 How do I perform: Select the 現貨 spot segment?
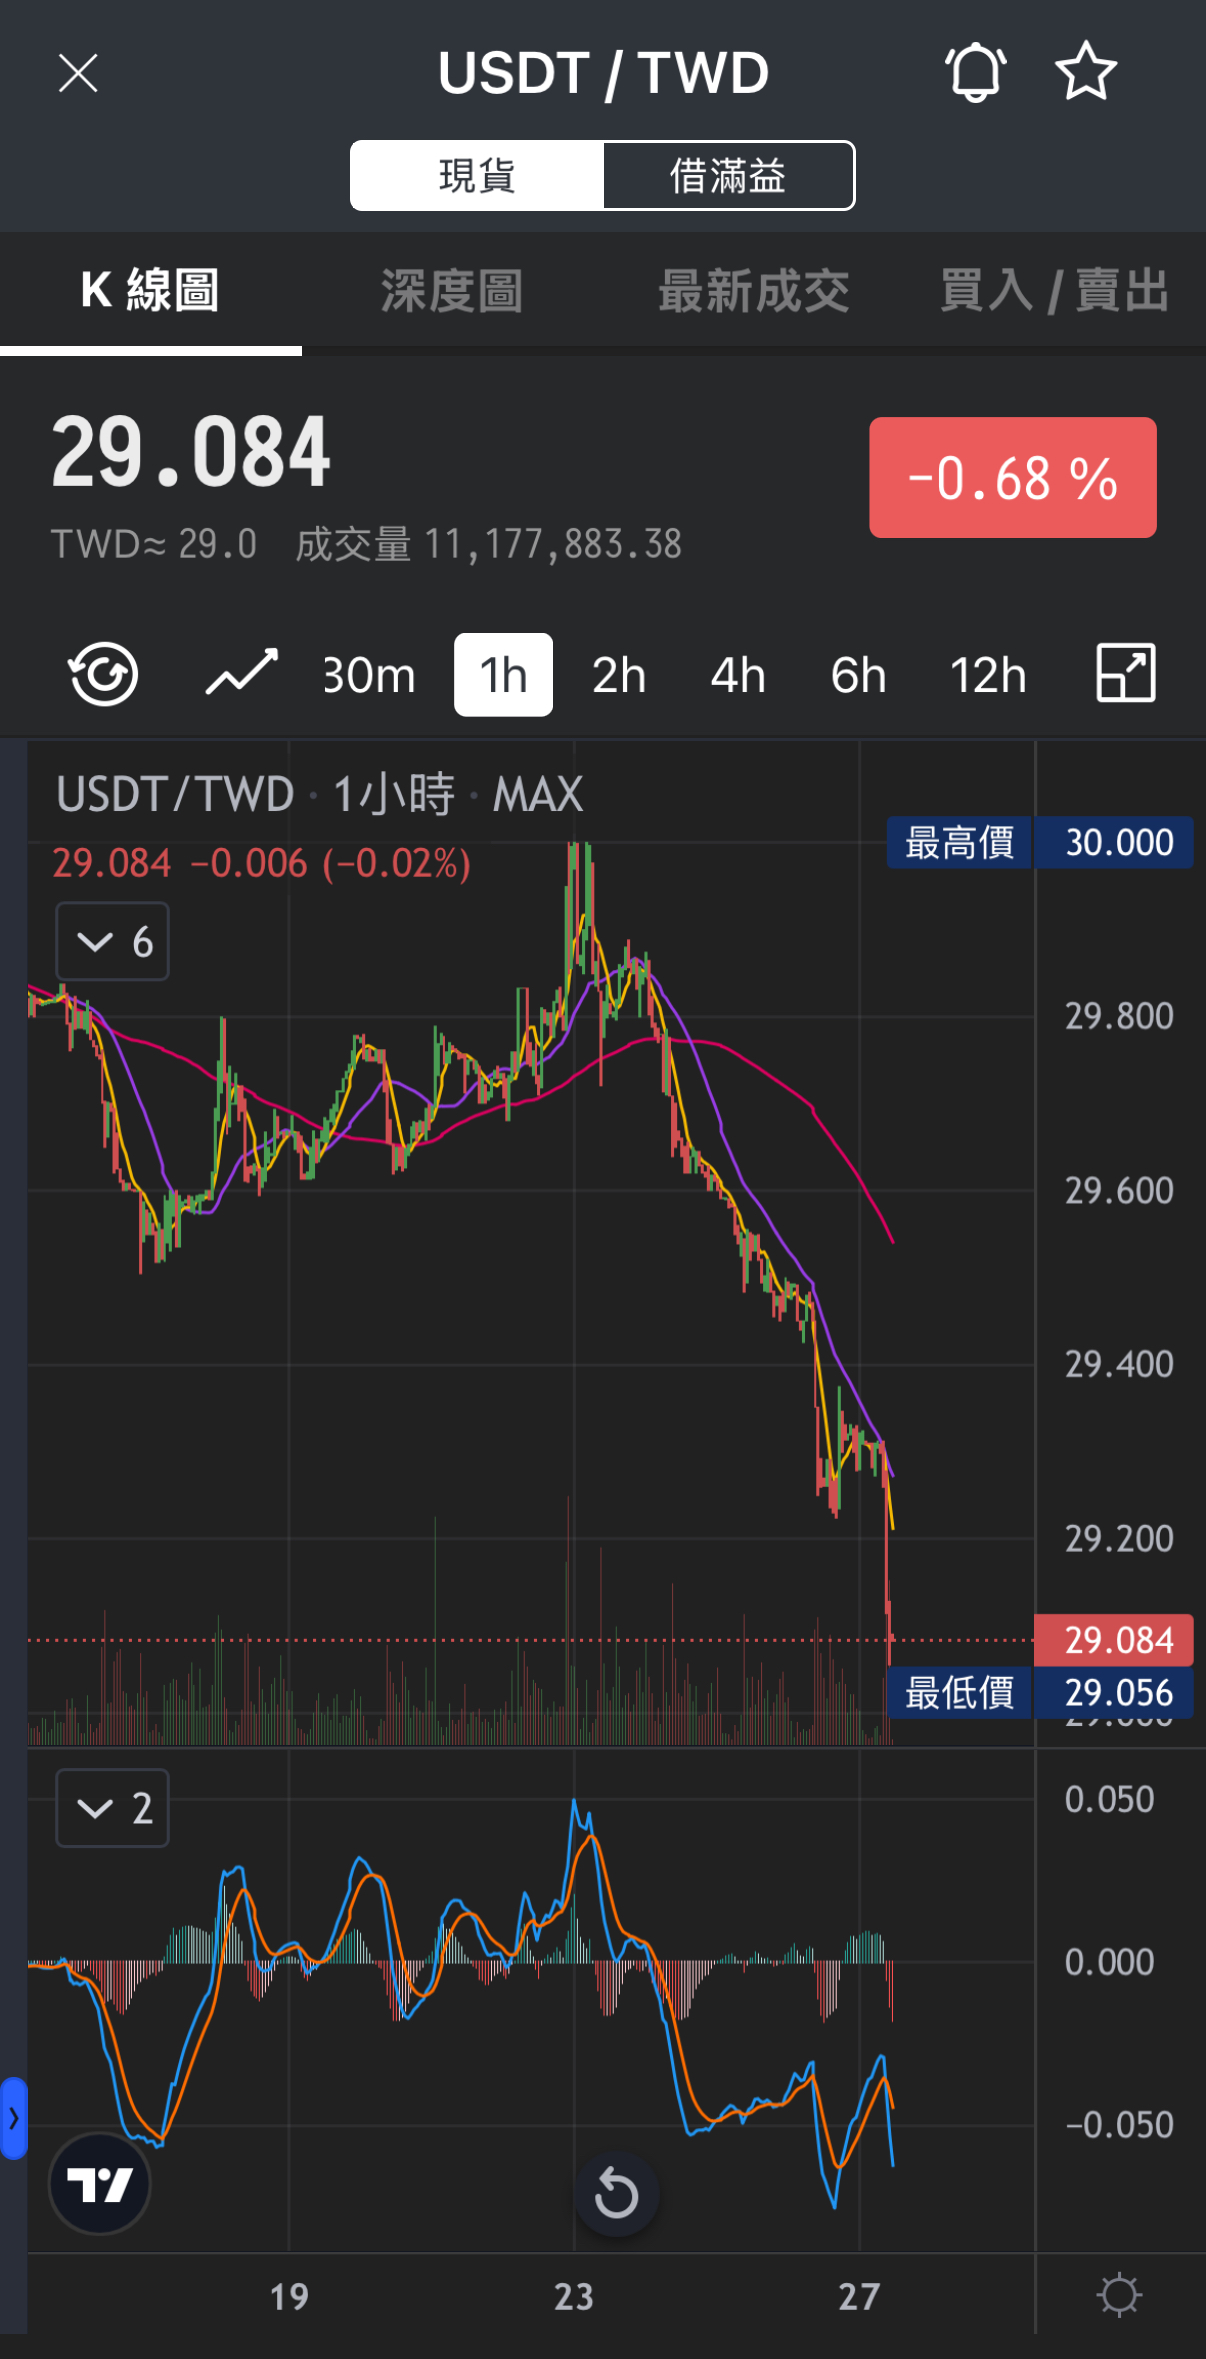click(x=477, y=176)
